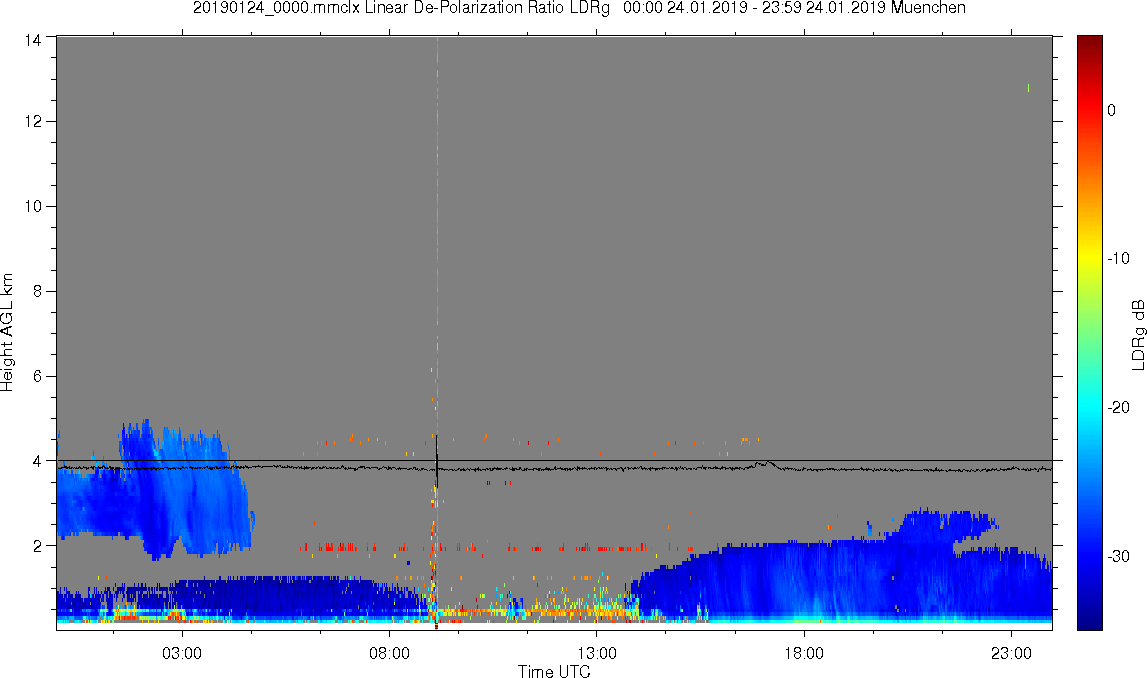Click the height tick label 4

(37, 461)
